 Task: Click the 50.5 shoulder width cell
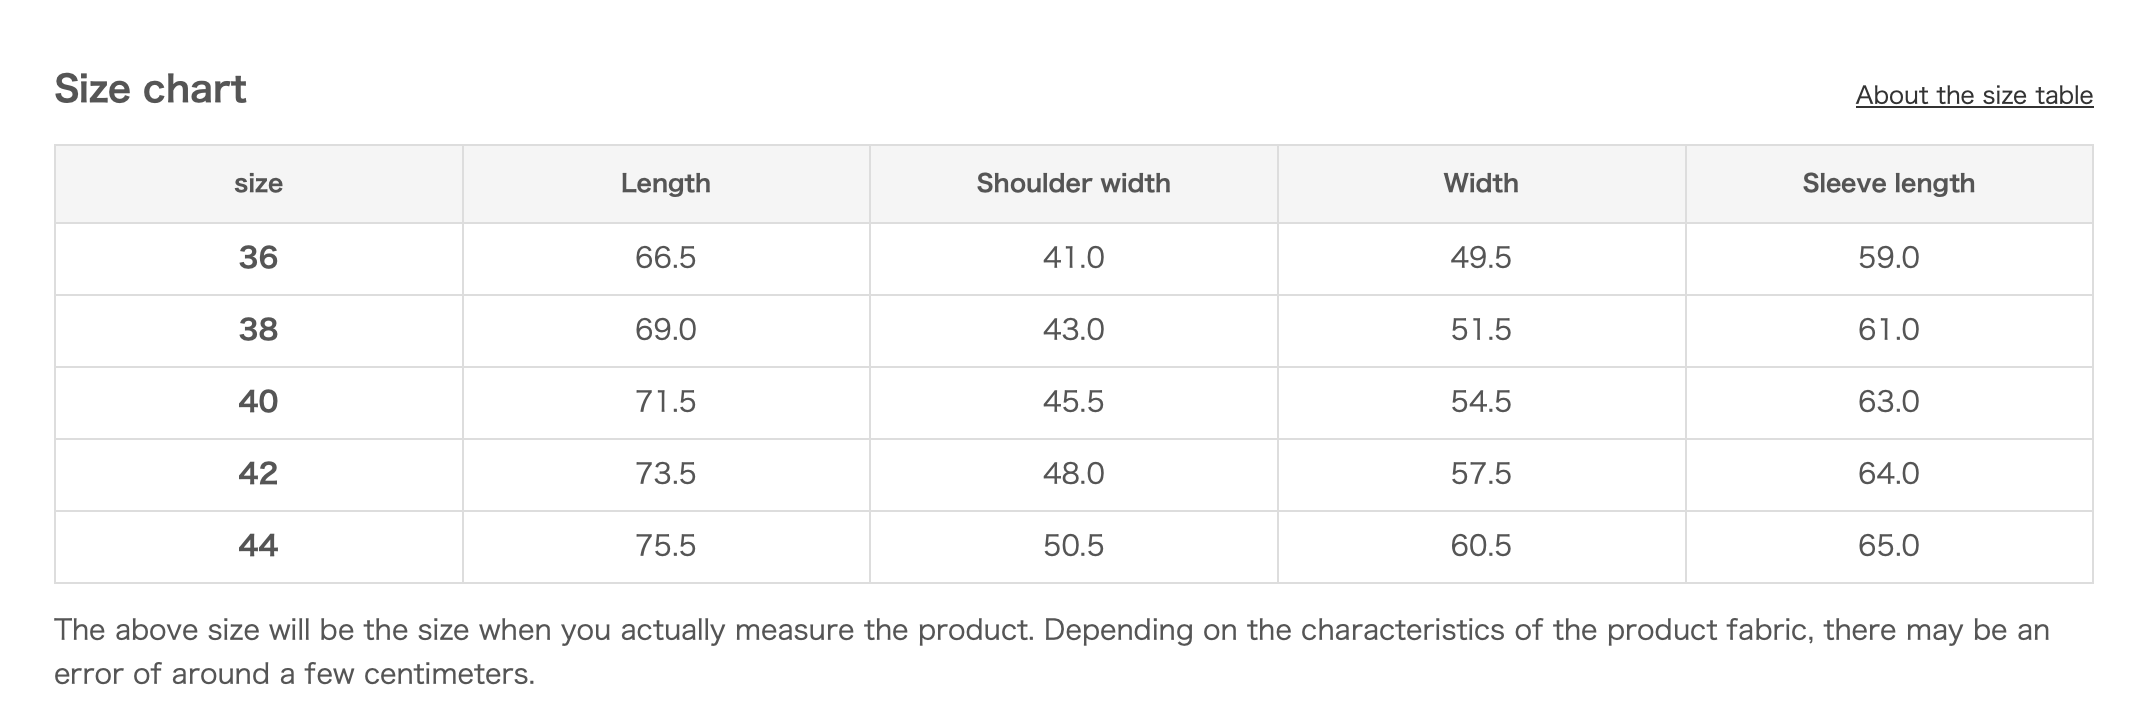[1073, 546]
